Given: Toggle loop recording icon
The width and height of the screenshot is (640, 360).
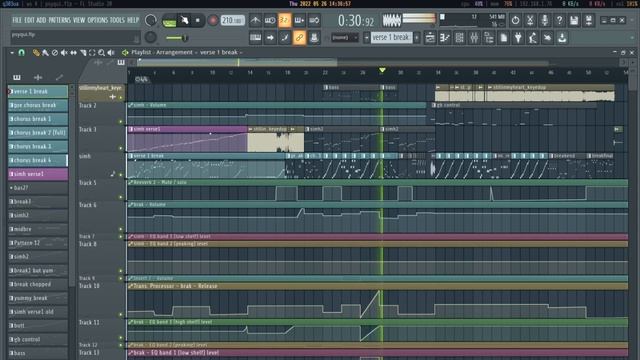Looking at the screenshot, I should tap(314, 20).
